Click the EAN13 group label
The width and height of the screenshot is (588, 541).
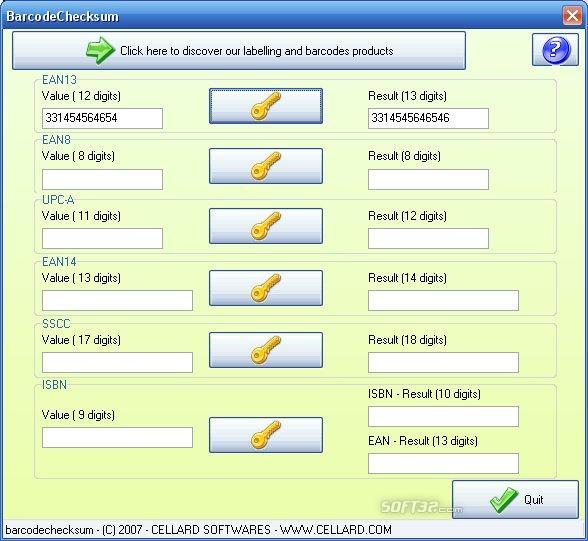pyautogui.click(x=59, y=79)
